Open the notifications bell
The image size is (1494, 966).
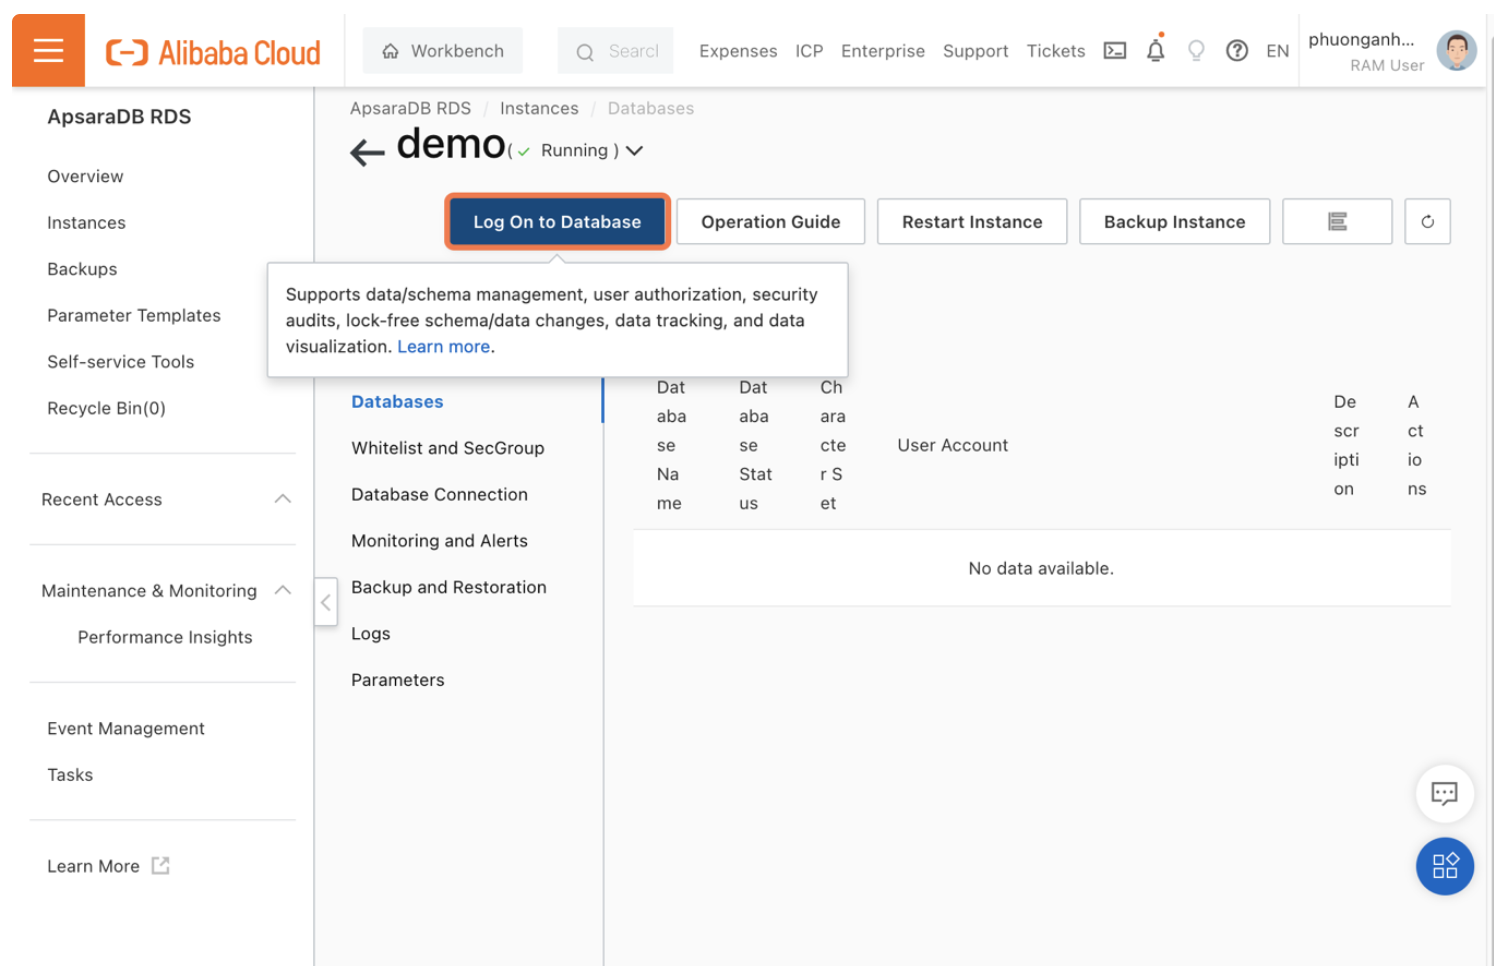tap(1156, 50)
